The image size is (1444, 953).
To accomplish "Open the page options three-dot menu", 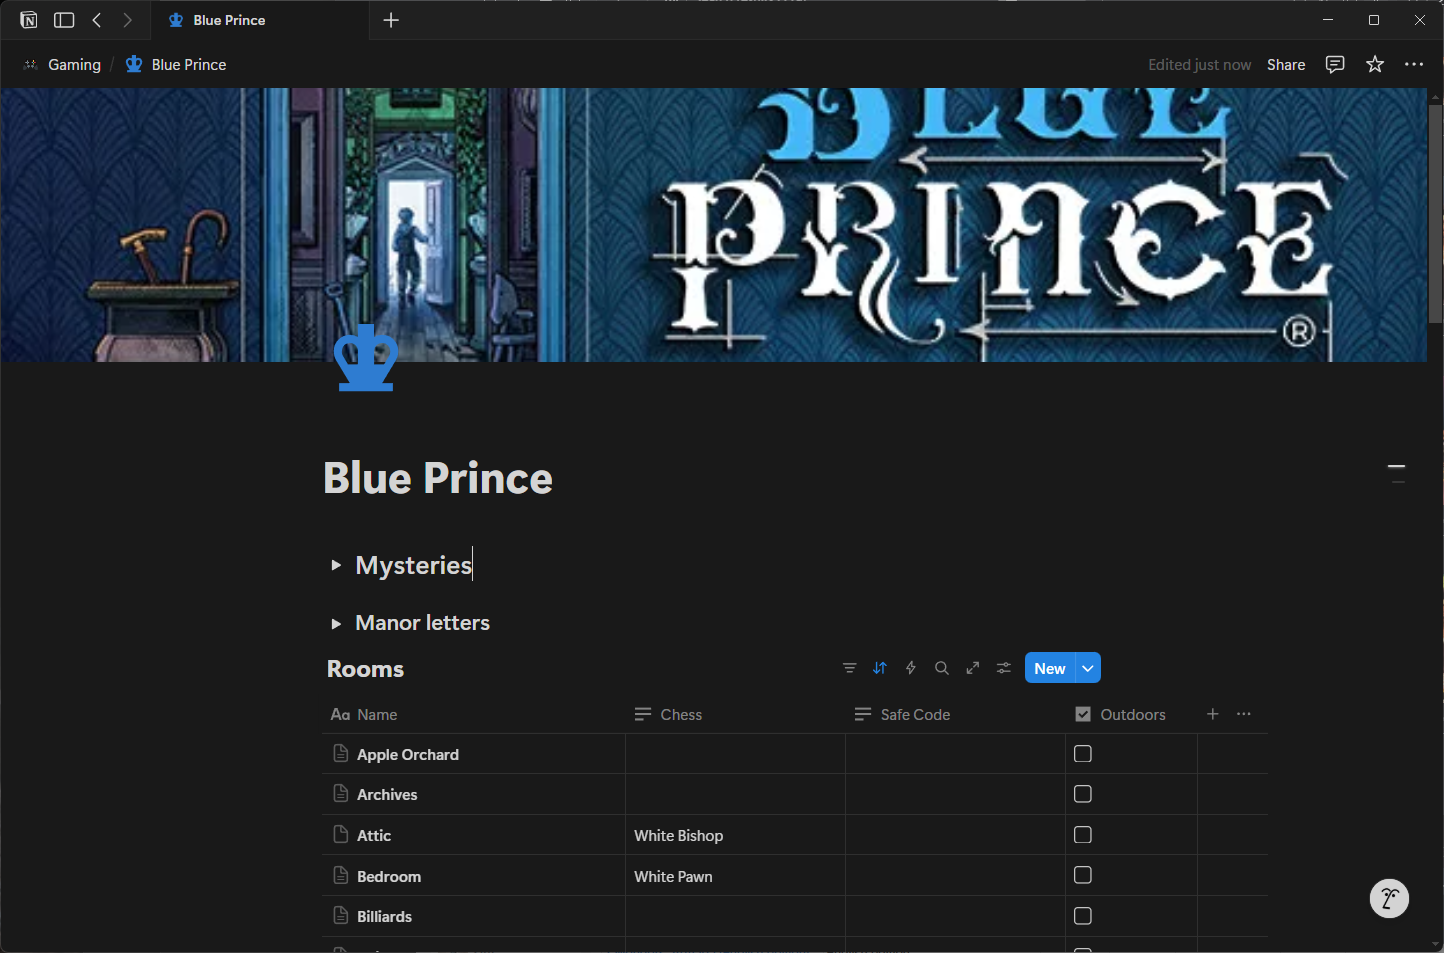I will pos(1414,64).
